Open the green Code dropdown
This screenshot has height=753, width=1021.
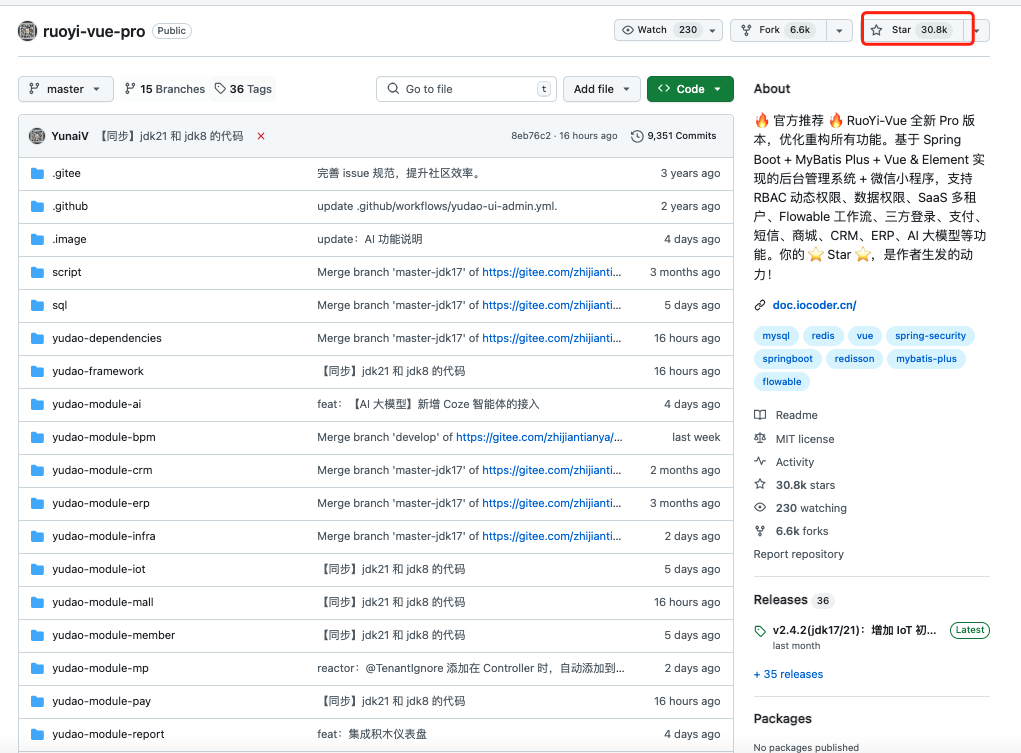pyautogui.click(x=690, y=88)
